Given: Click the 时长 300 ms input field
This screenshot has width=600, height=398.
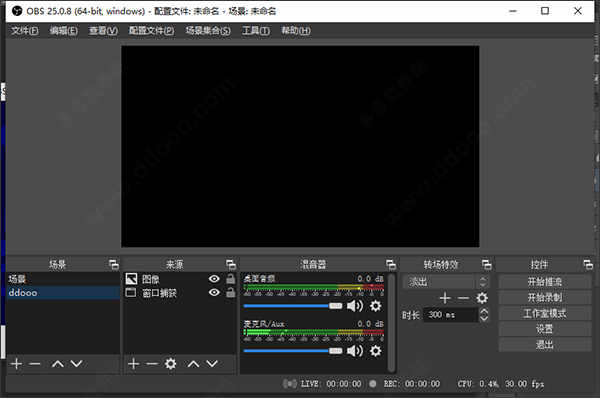Looking at the screenshot, I should click(x=450, y=315).
